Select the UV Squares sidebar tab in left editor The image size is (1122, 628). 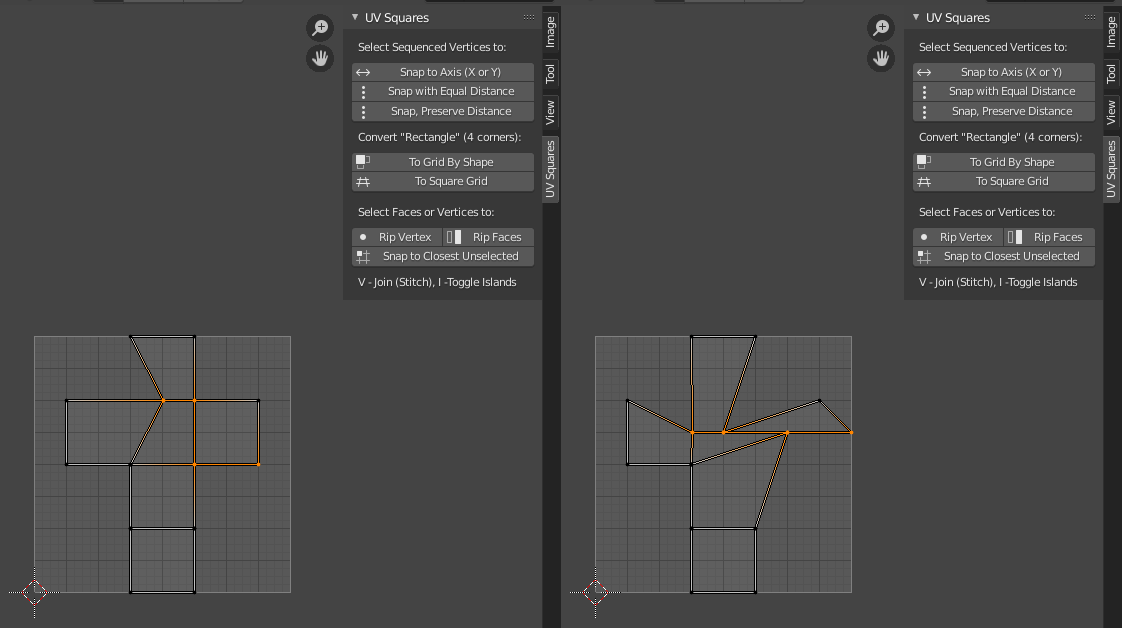pos(550,170)
